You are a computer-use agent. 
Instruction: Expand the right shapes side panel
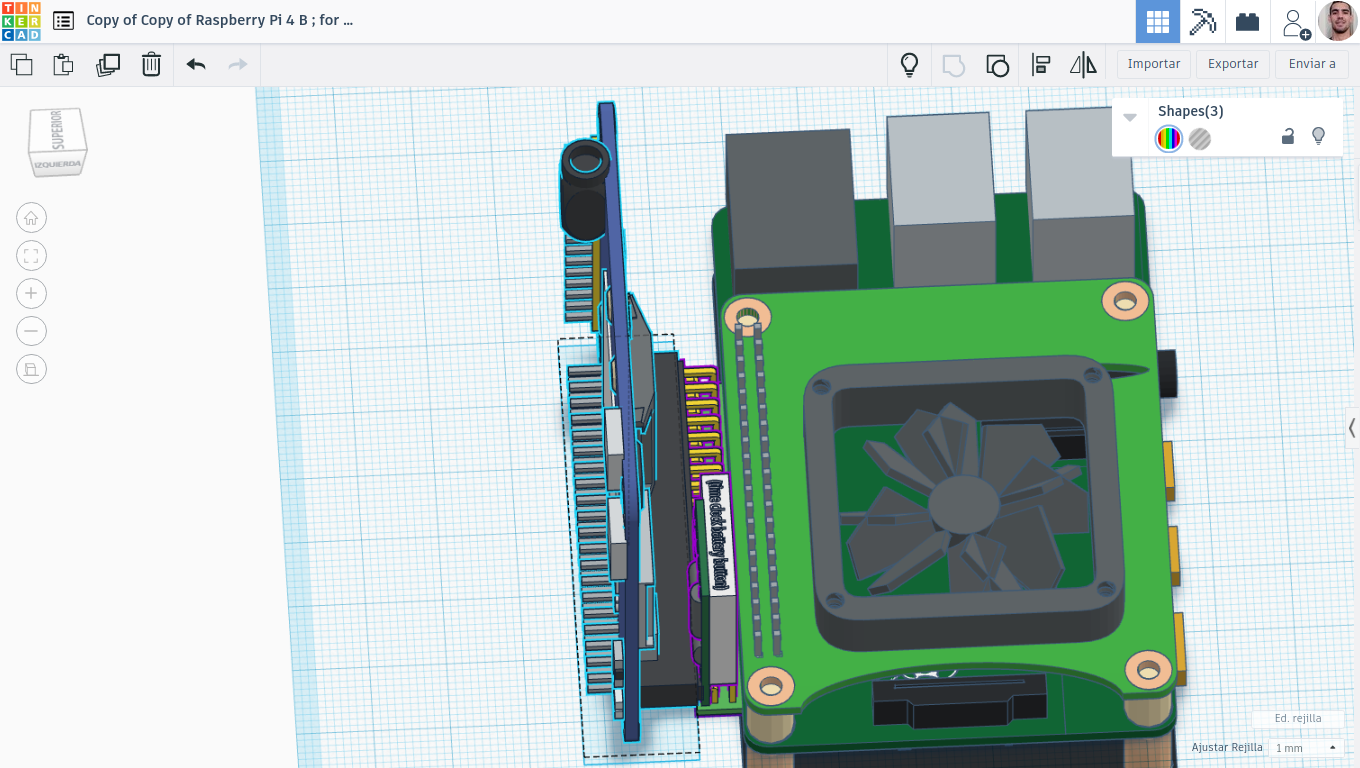point(1351,428)
